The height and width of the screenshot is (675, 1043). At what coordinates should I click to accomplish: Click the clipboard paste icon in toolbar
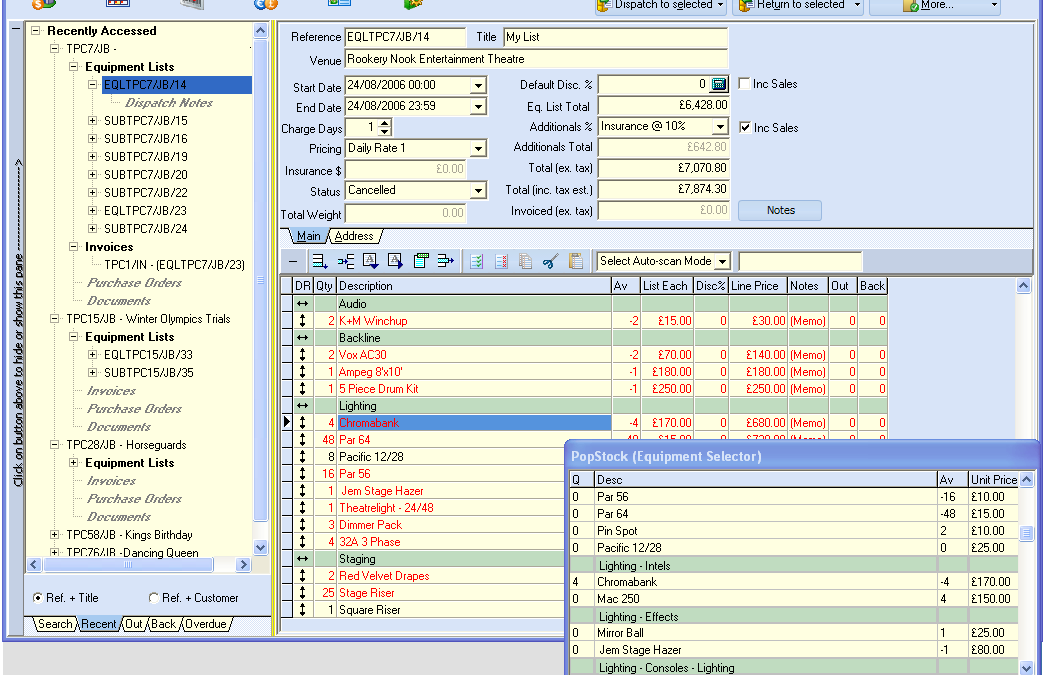click(x=575, y=261)
